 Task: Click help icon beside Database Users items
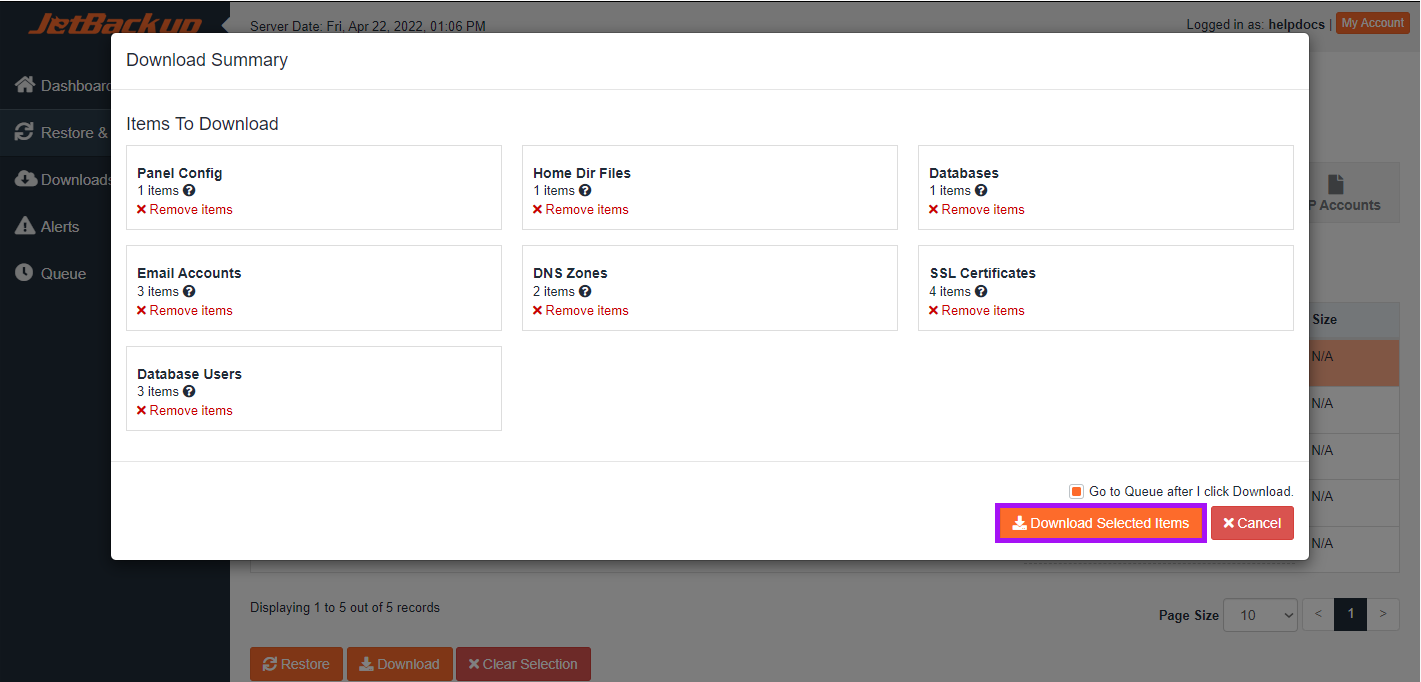click(x=189, y=391)
